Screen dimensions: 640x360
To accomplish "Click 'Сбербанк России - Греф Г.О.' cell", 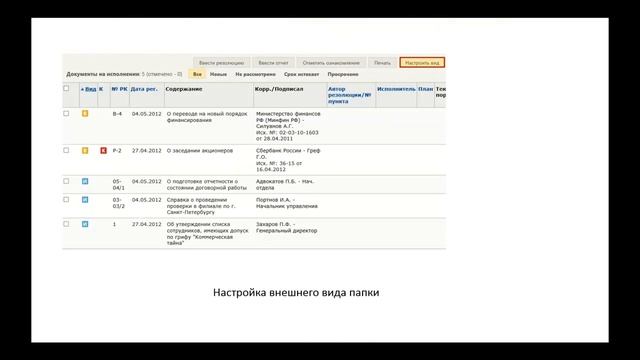I will pos(288,160).
